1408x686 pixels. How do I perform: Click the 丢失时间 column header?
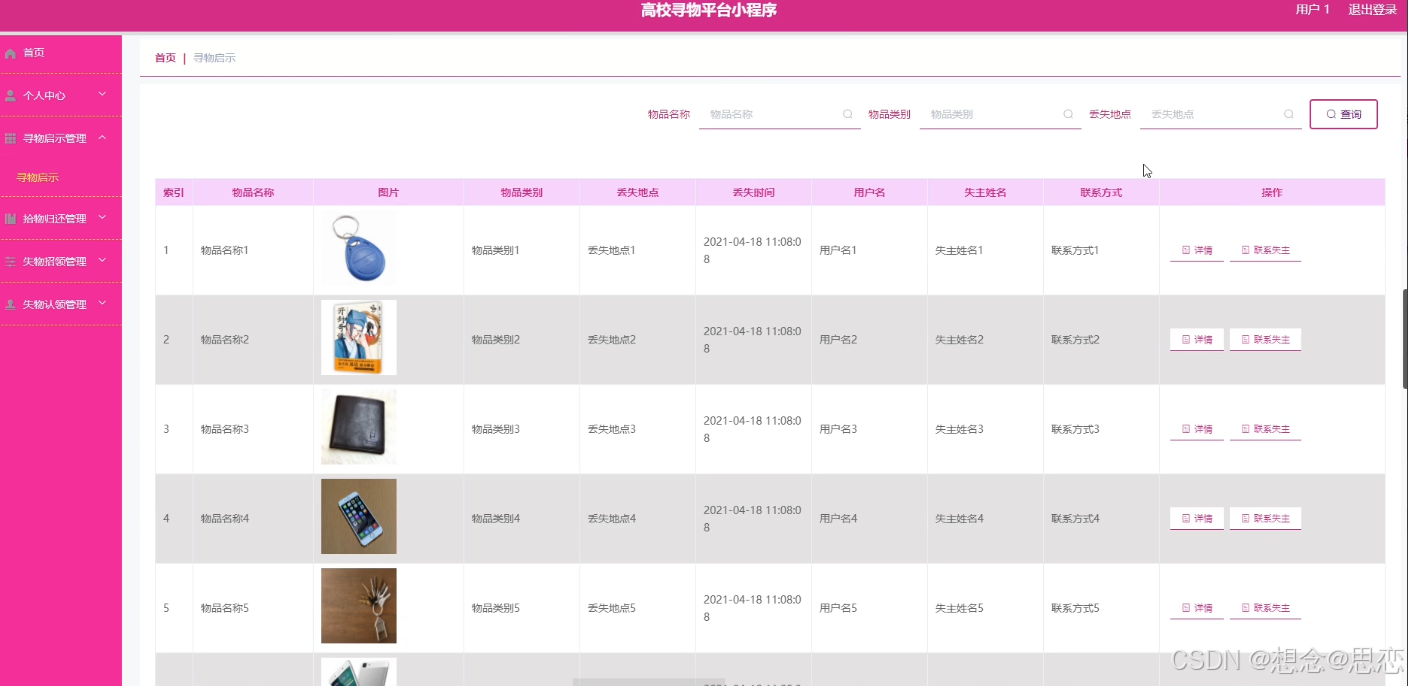coord(753,193)
